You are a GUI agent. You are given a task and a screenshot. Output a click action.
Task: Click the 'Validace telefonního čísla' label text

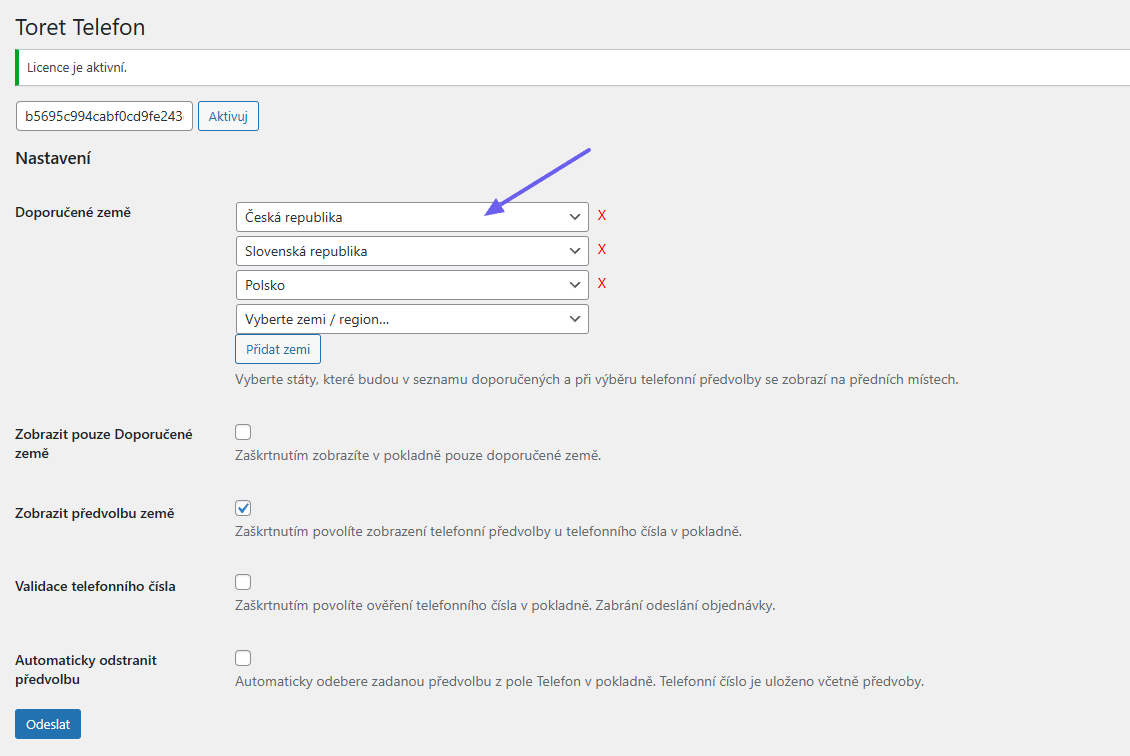tap(95, 587)
